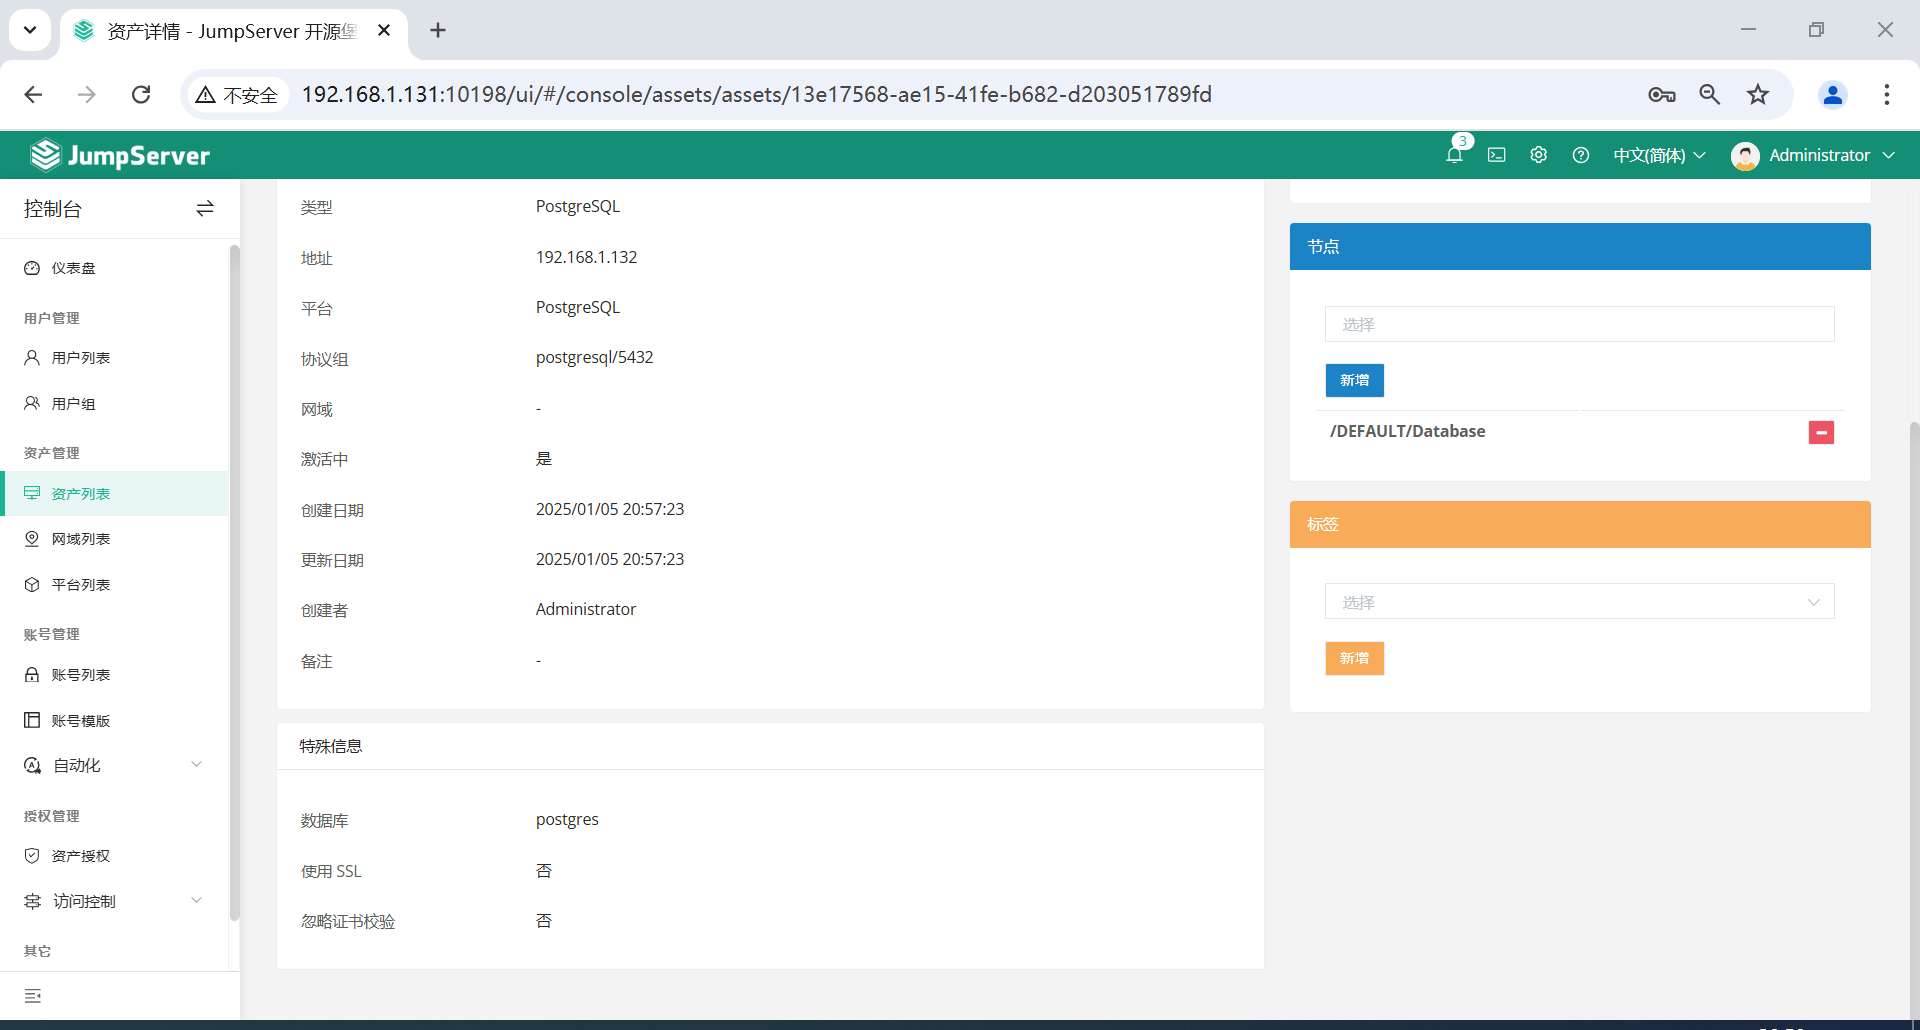This screenshot has width=1920, height=1030.
Task: Click the sidebar vertical scrollbar
Action: tap(234, 582)
